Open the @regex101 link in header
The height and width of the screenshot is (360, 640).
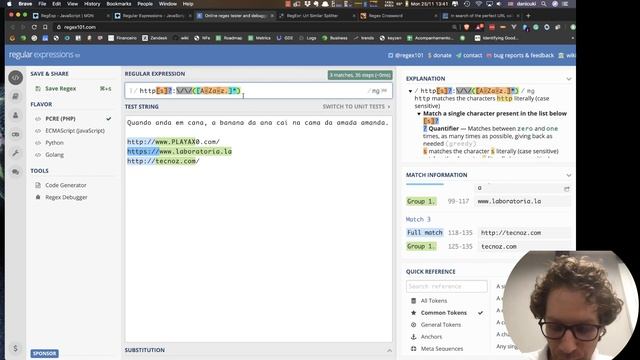pos(406,56)
